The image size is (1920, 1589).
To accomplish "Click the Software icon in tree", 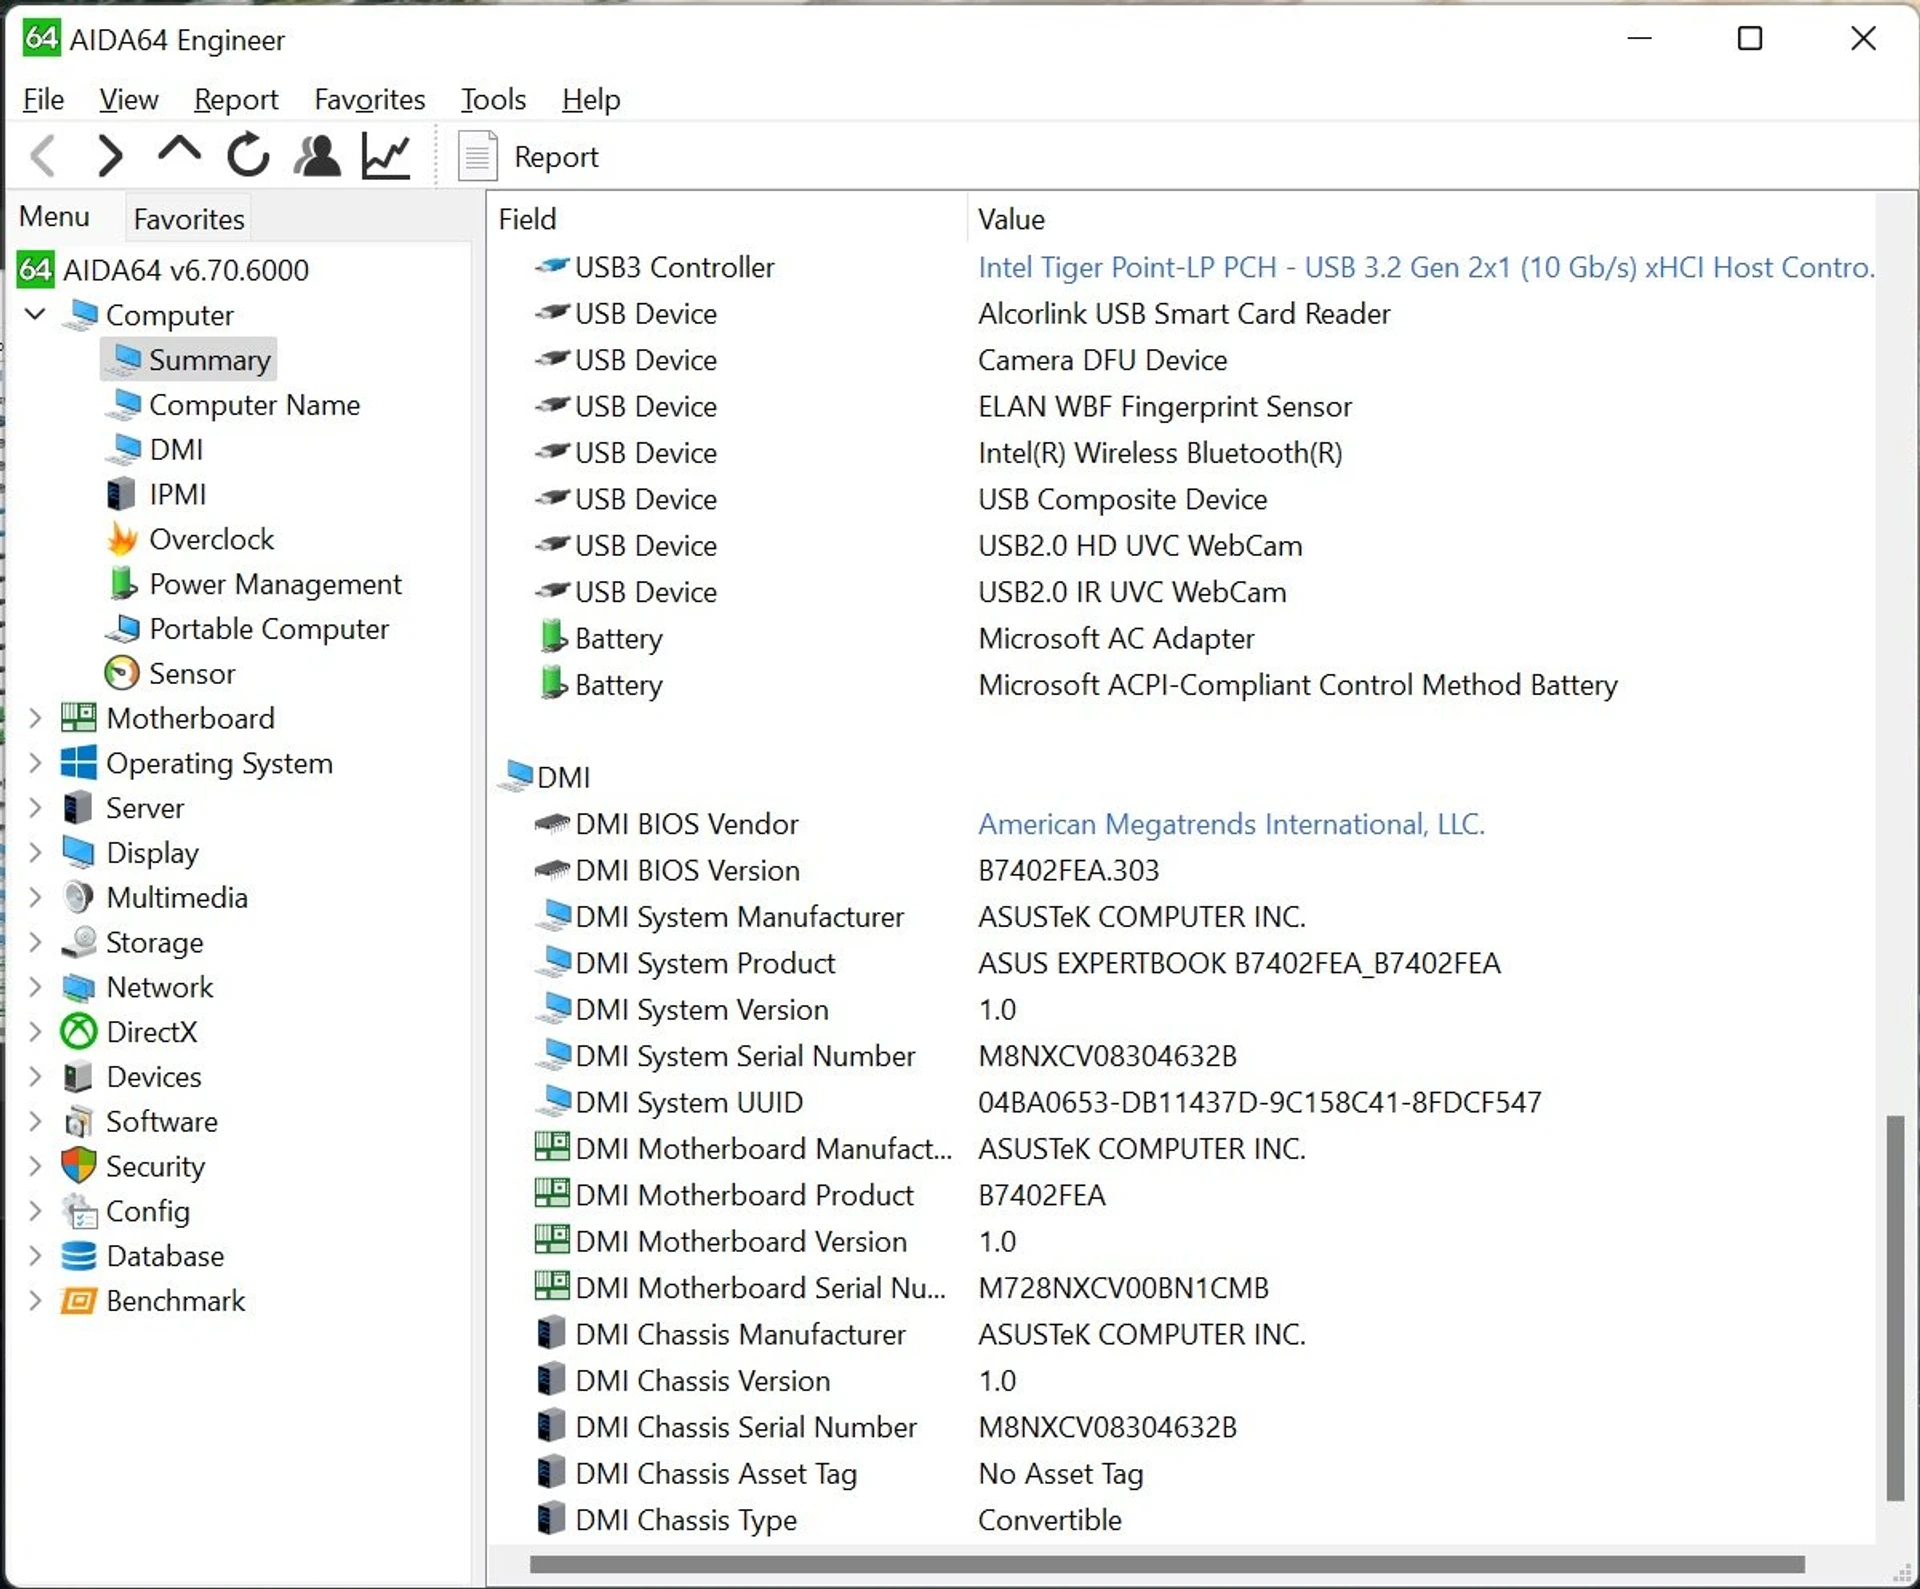I will 79,1121.
